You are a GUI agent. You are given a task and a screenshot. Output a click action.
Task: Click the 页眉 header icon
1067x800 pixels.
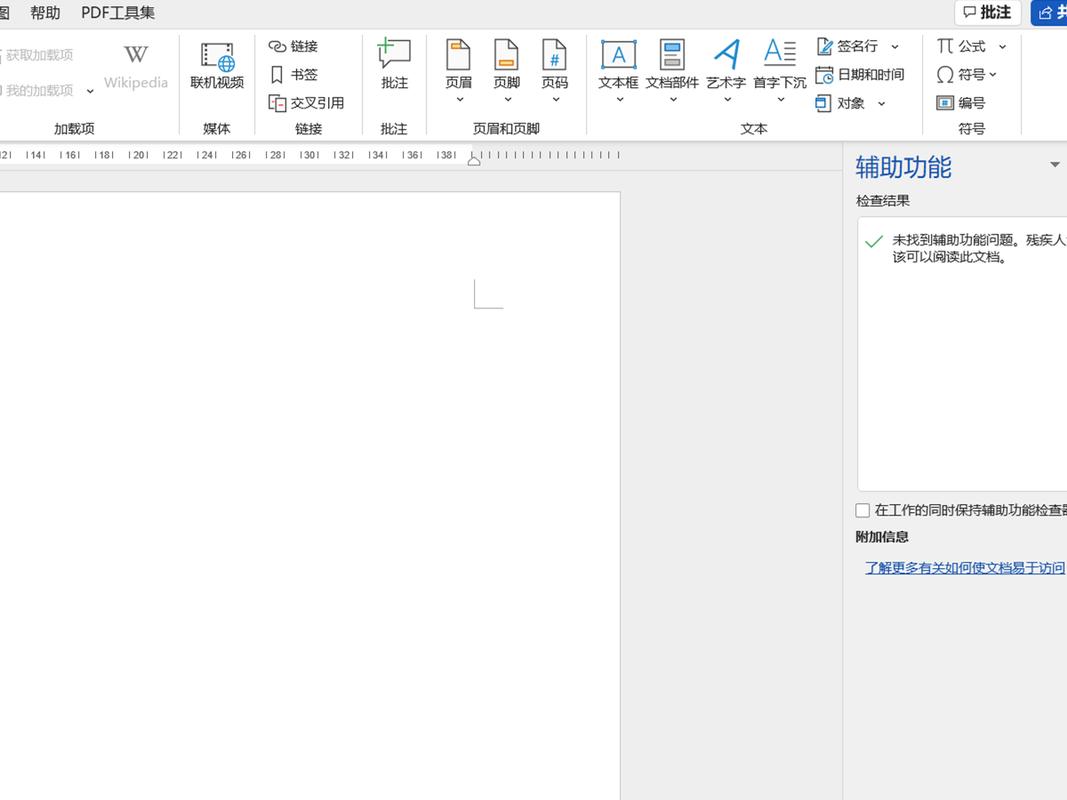coord(458,54)
